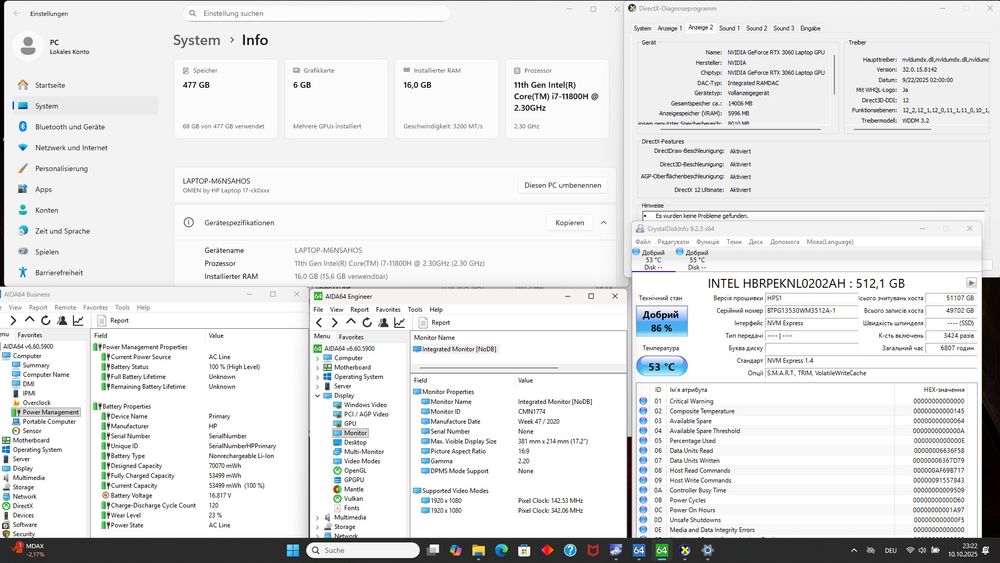Expand Operating System node in AIDA64 Engineer

coord(318,377)
